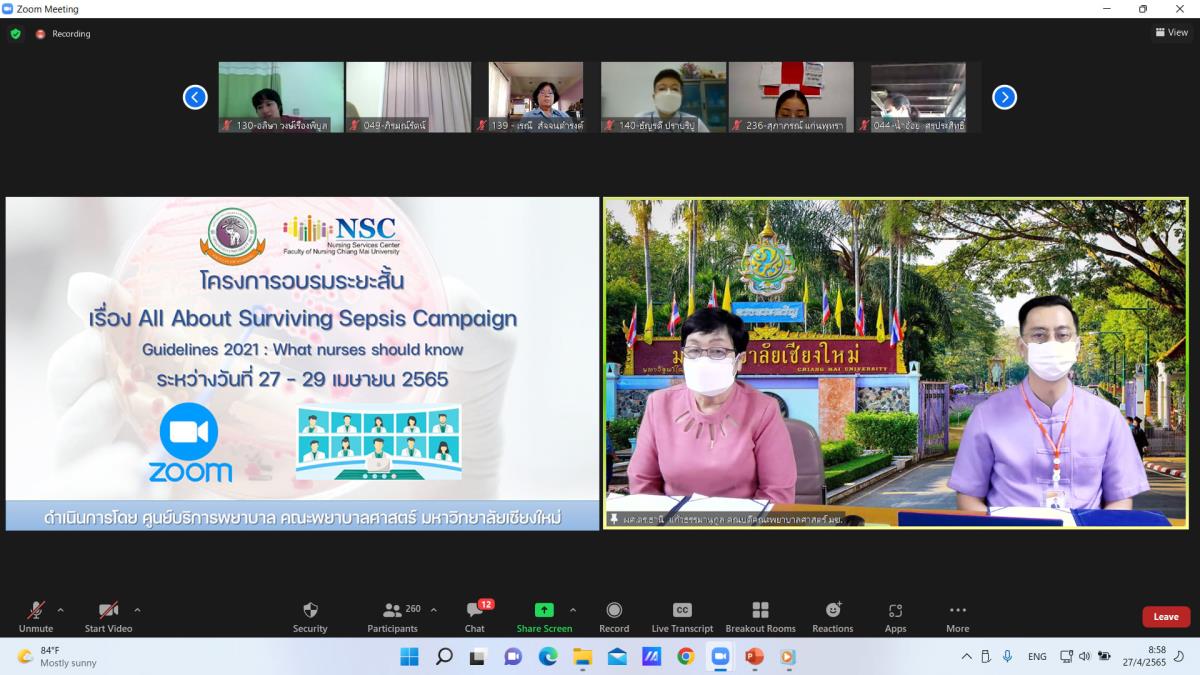Open the weather widget showing 84°F

[58, 657]
